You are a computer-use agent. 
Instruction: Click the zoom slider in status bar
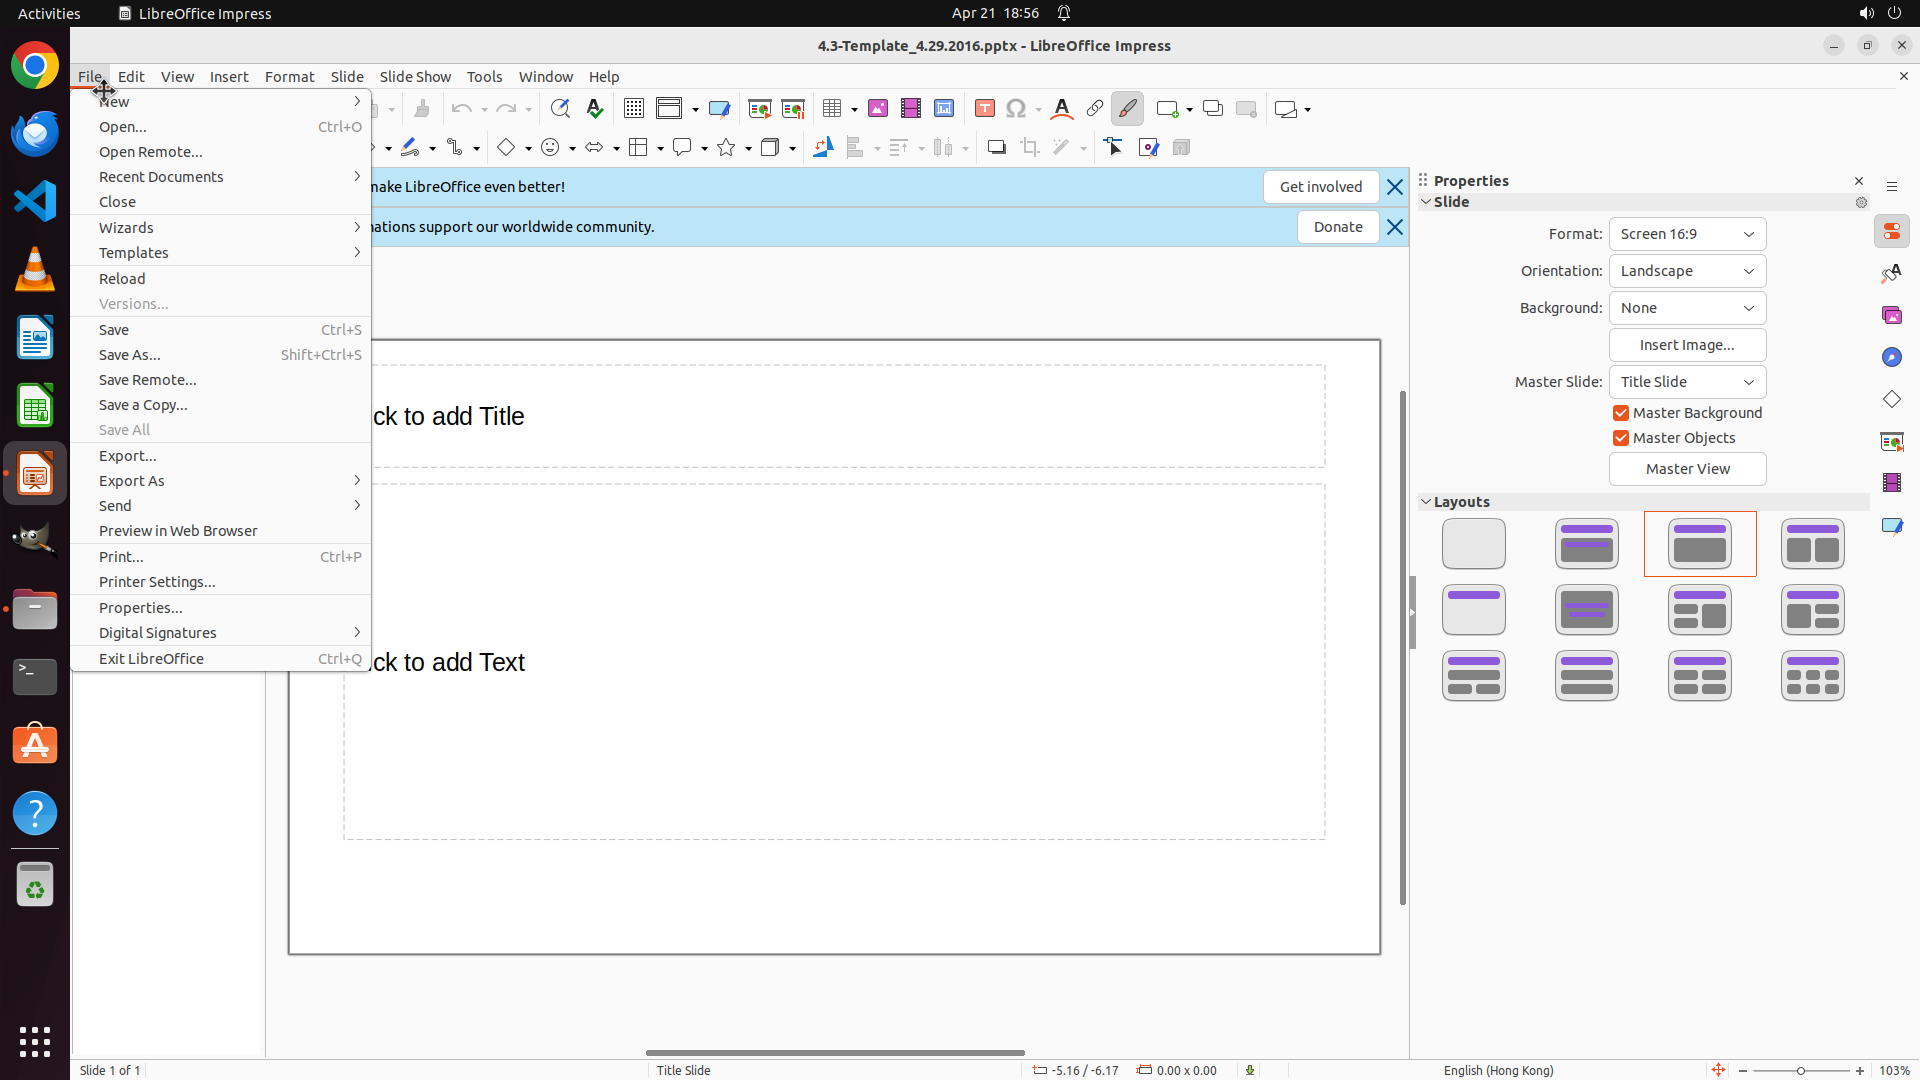point(1800,1070)
